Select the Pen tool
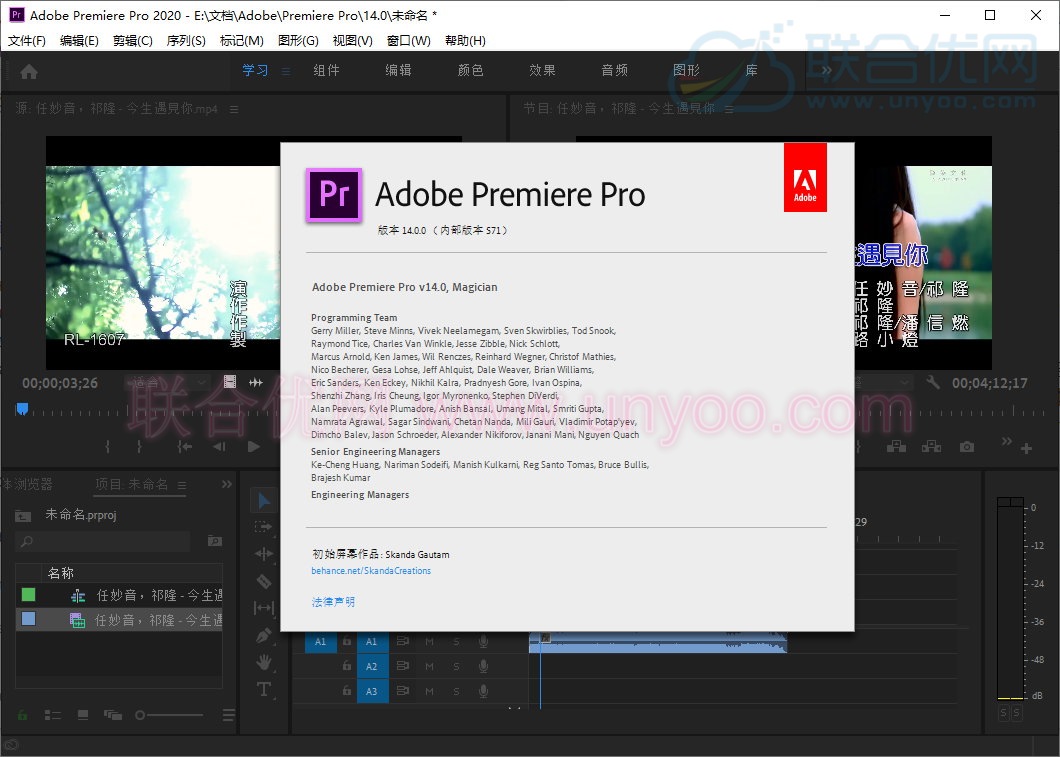 tap(264, 635)
